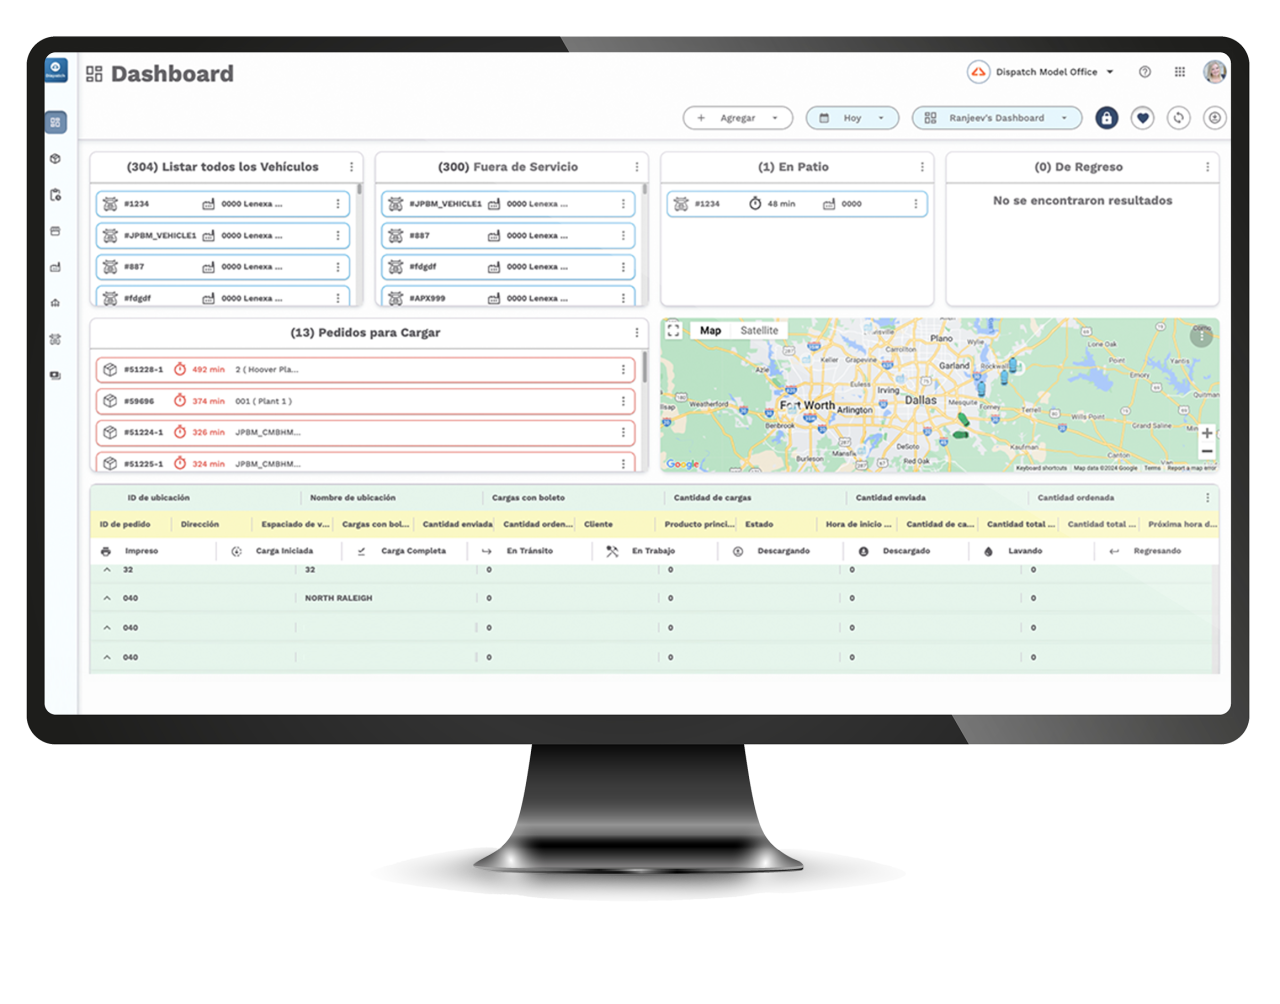Open the Agregar dropdown

tap(738, 118)
